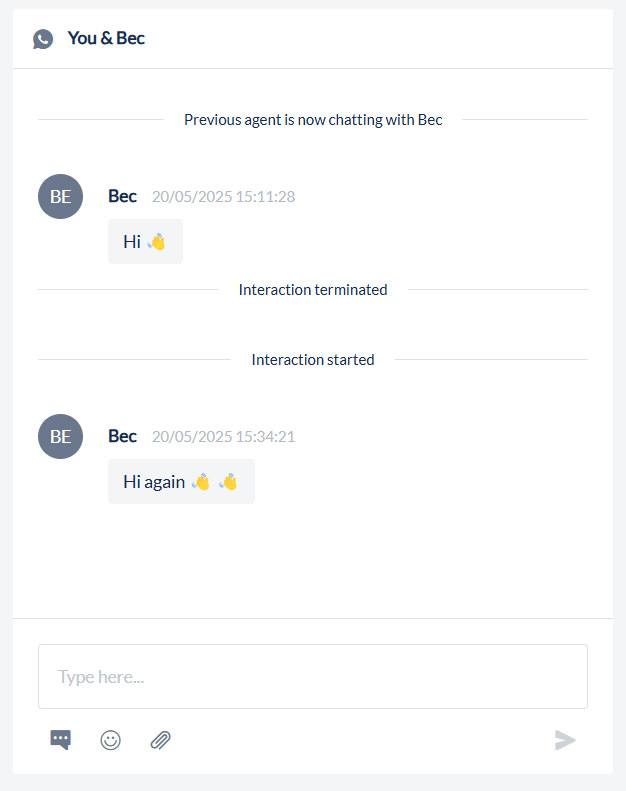626x791 pixels.
Task: Click the "Interaction terminated" divider label
Action: 313,290
